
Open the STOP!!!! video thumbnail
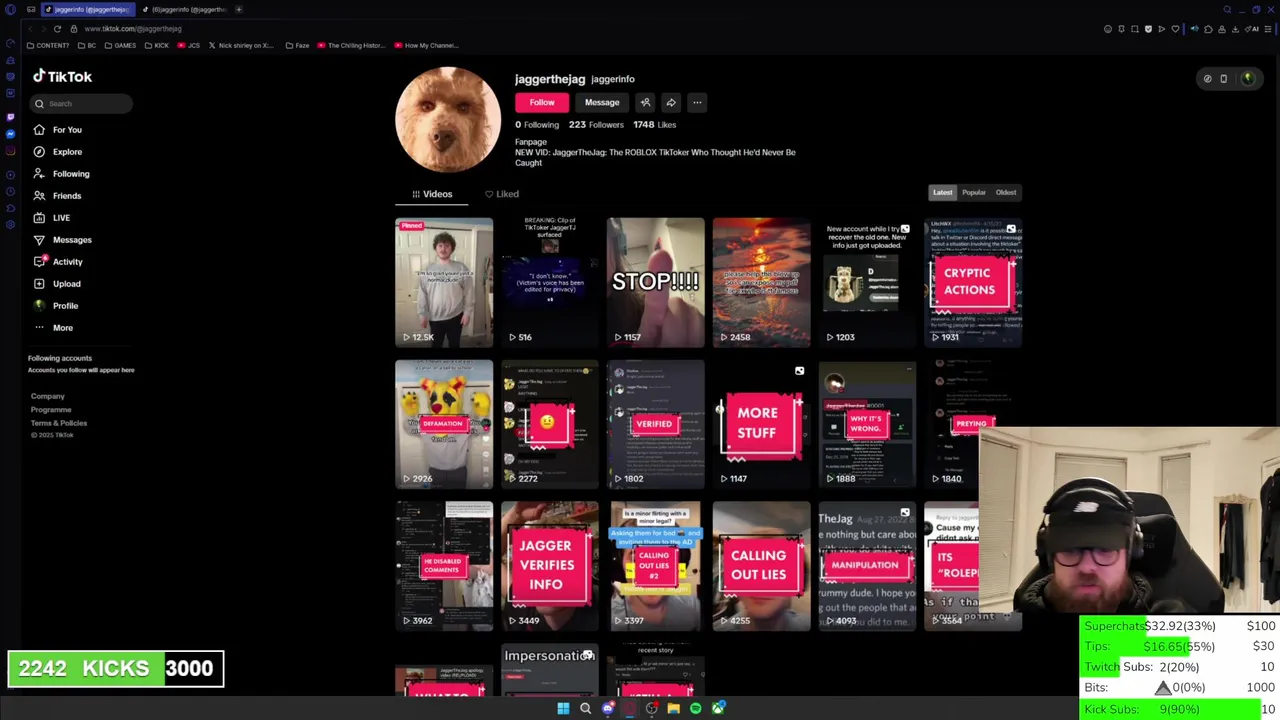(656, 282)
